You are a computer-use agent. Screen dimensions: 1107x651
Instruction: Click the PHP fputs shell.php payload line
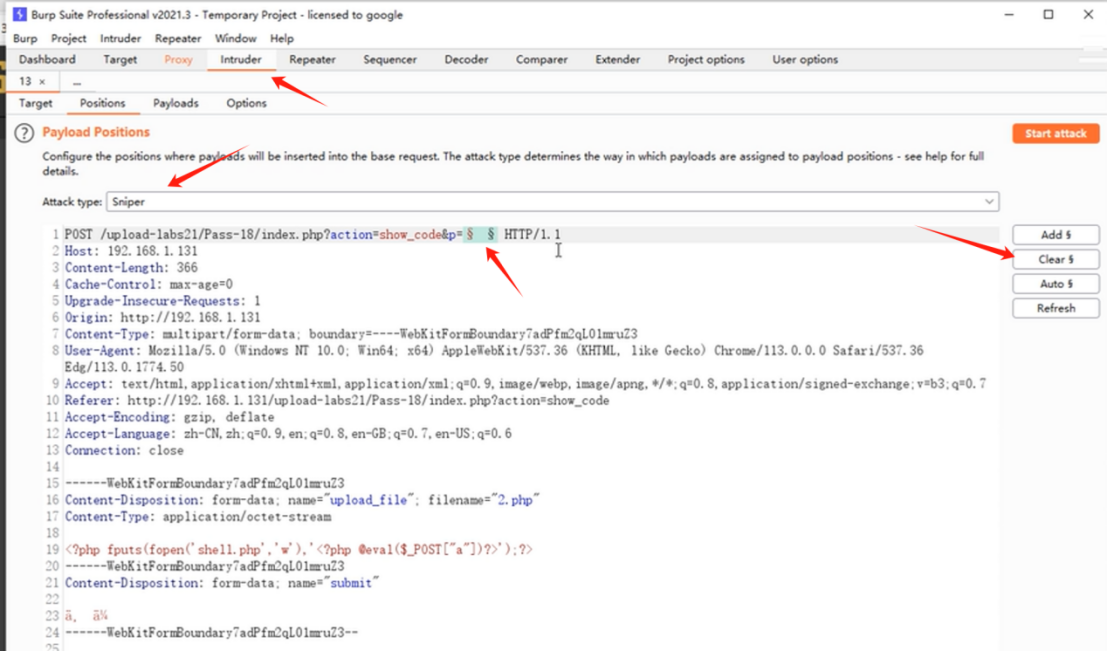click(x=299, y=549)
